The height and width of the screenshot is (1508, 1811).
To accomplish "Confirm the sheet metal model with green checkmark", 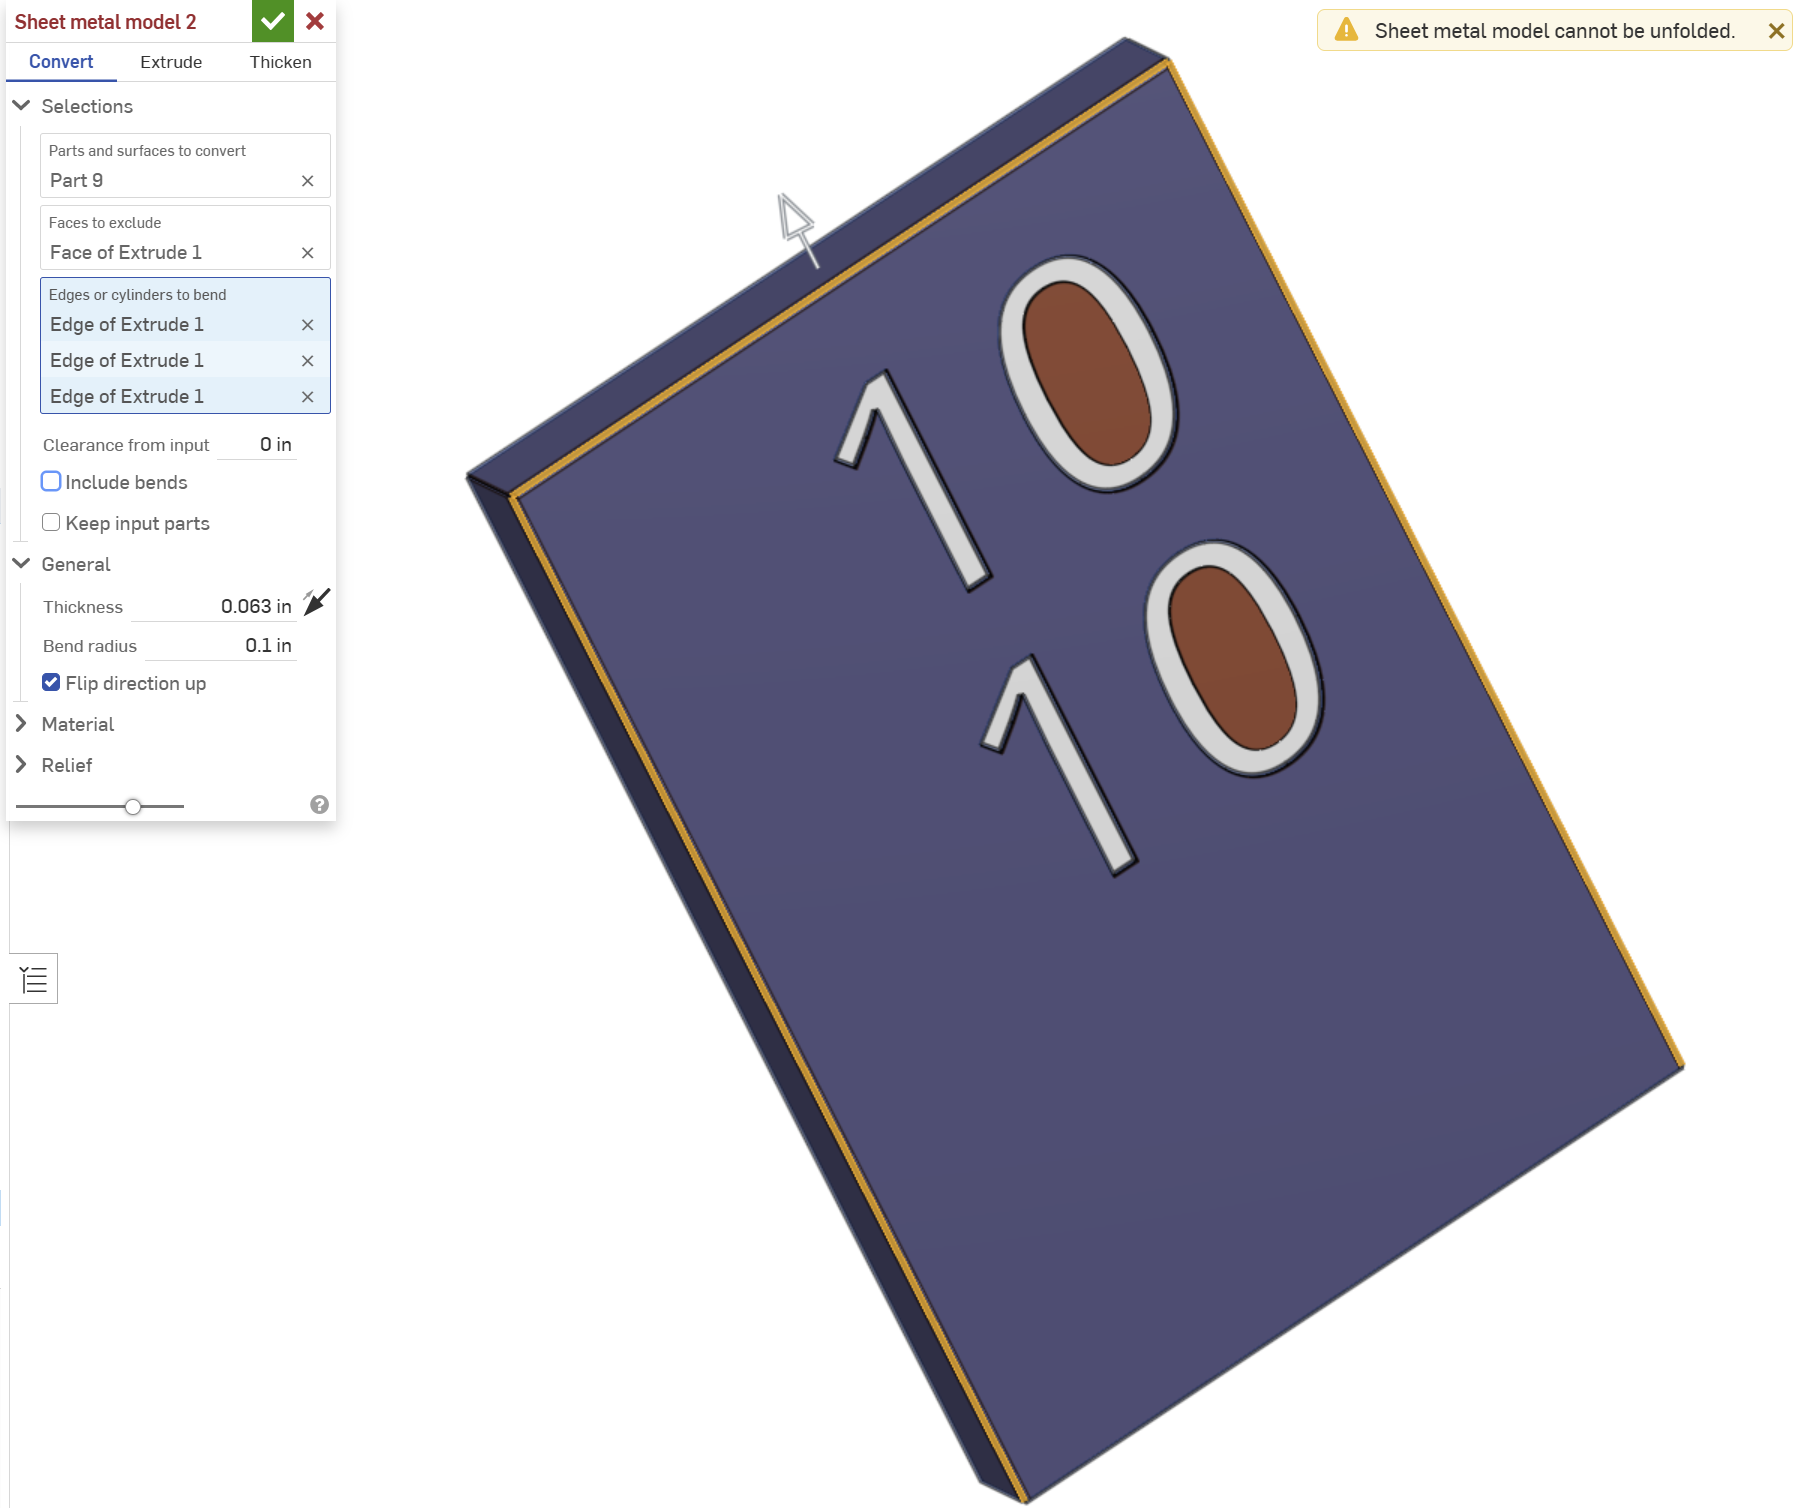I will tap(272, 21).
